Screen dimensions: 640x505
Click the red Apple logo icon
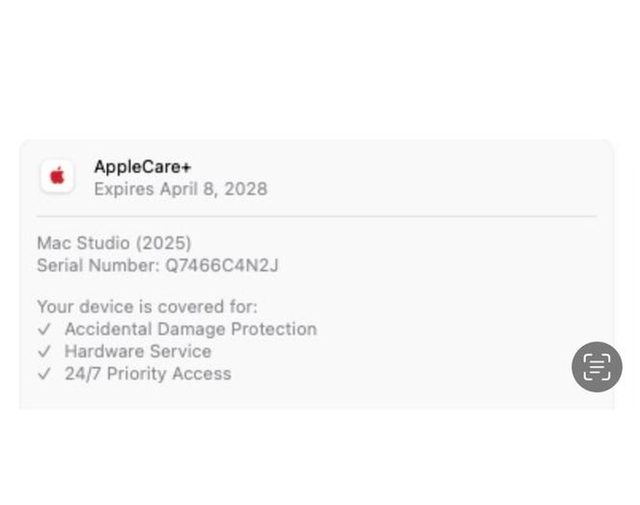[x=57, y=176]
